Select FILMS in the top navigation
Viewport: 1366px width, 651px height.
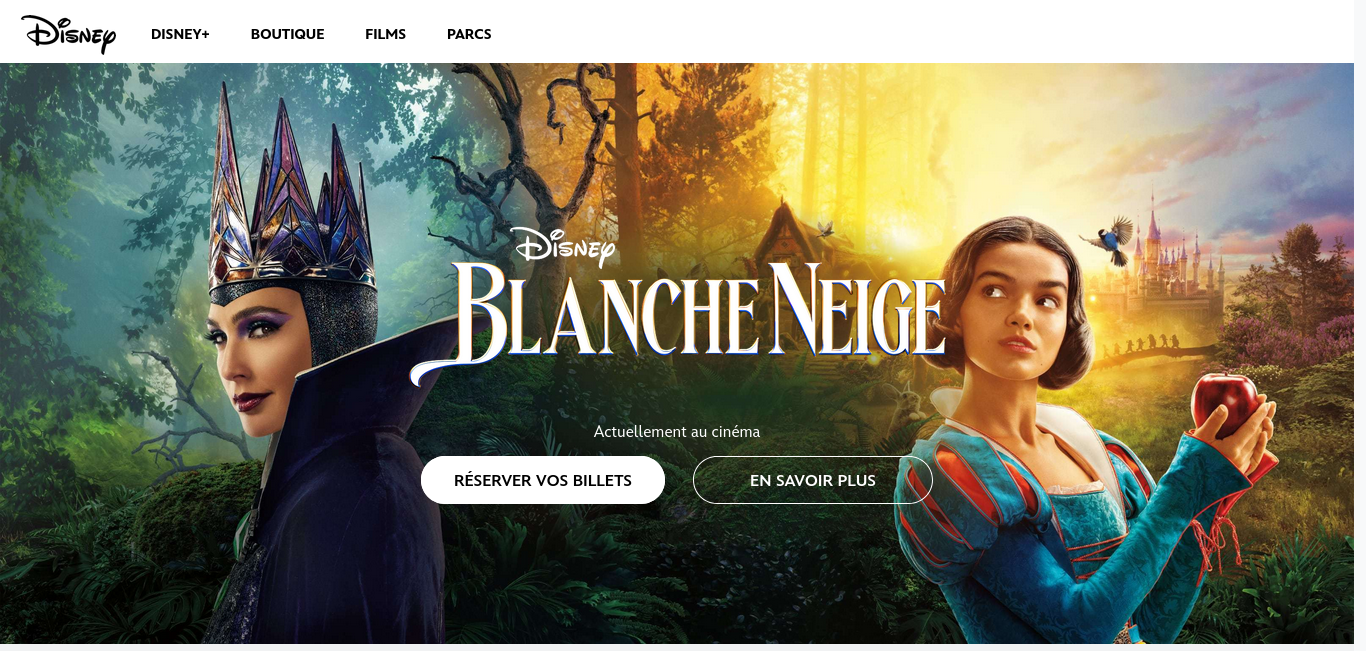[x=386, y=34]
